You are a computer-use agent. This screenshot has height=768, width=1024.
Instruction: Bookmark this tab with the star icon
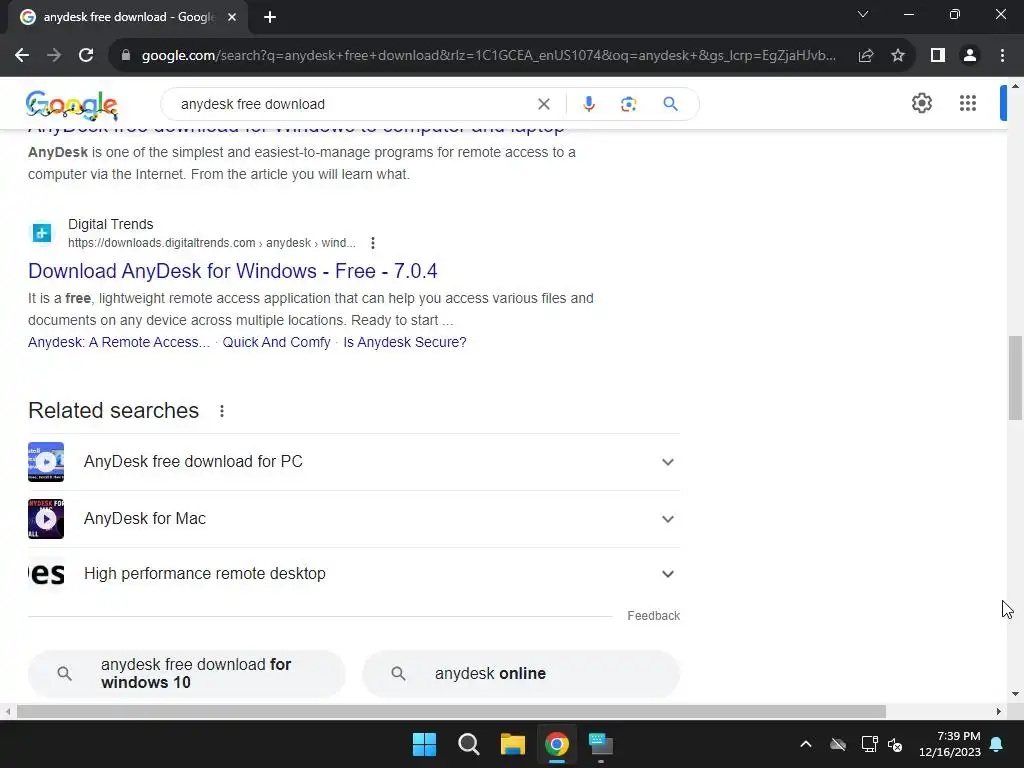898,56
